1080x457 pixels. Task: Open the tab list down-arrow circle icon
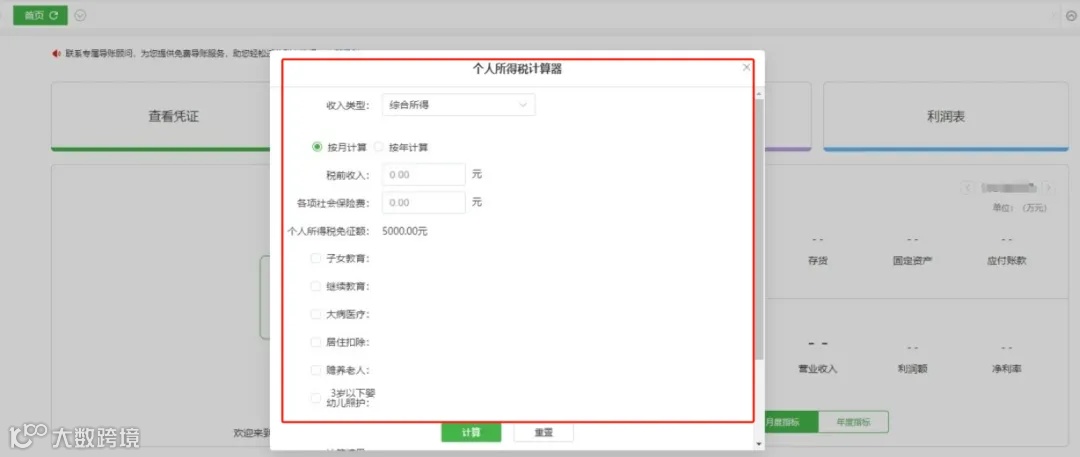pos(80,15)
